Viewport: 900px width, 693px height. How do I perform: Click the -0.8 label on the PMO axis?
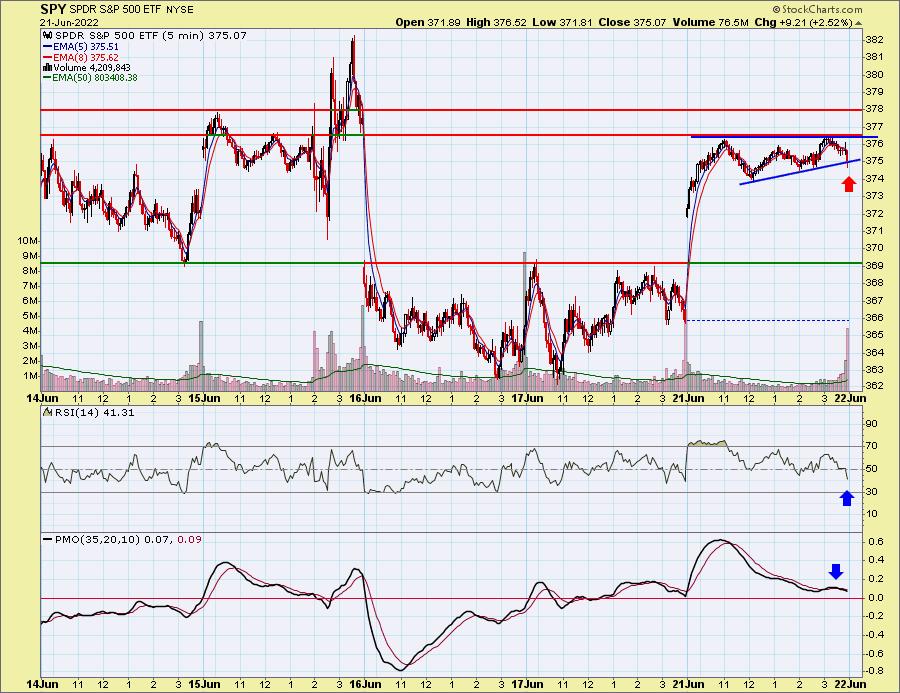click(x=874, y=671)
